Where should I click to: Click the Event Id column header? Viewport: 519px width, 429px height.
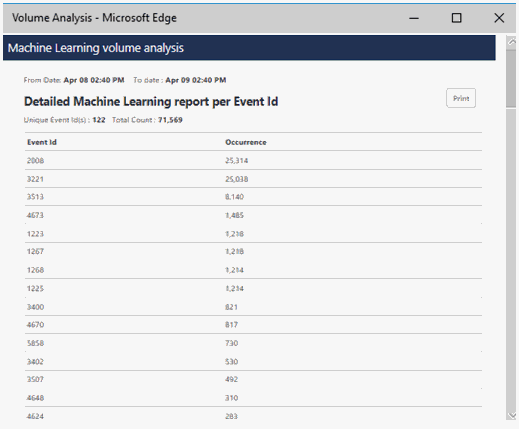pyautogui.click(x=42, y=142)
